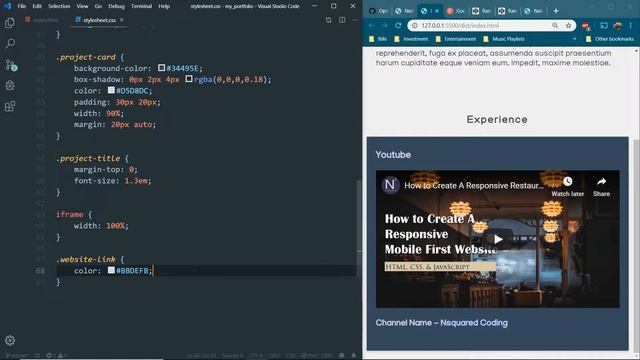This screenshot has height=360, width=640.
Task: Click the browser back arrow
Action: 371,25
